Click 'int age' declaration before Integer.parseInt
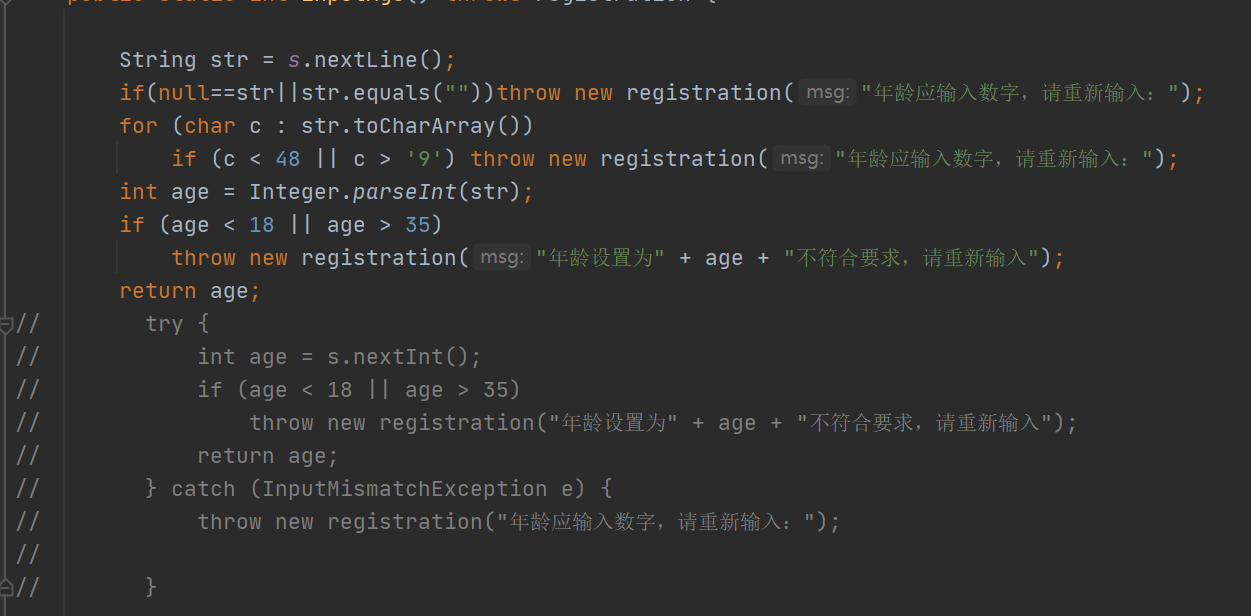 point(165,192)
